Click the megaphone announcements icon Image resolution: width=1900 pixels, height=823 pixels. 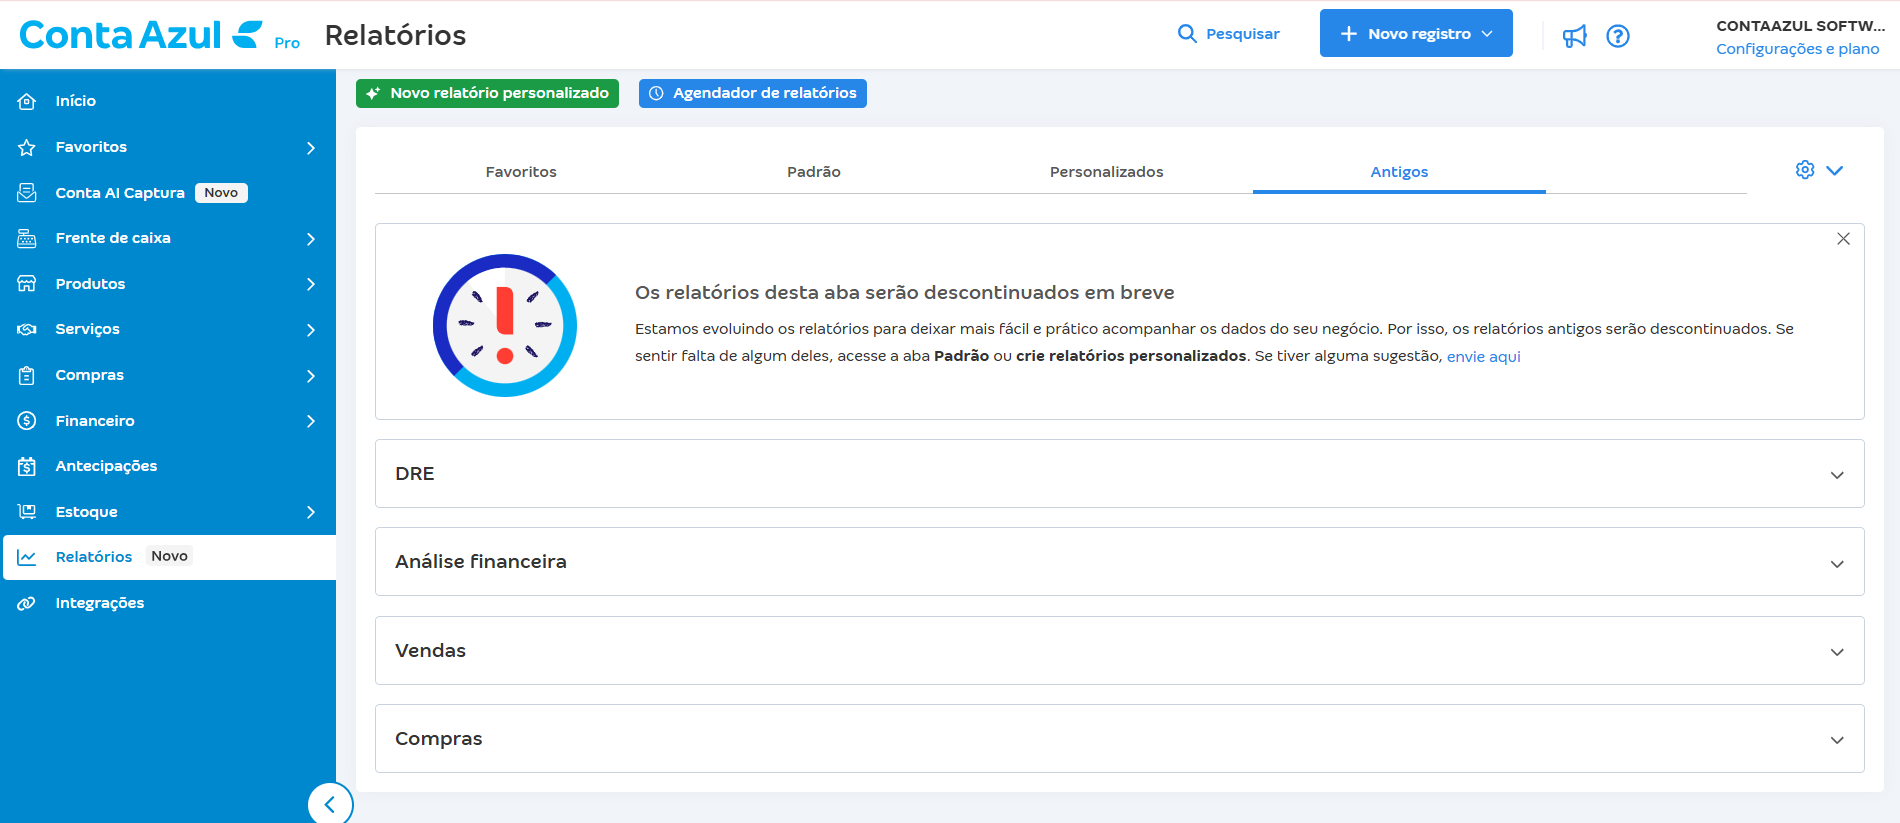click(1575, 37)
